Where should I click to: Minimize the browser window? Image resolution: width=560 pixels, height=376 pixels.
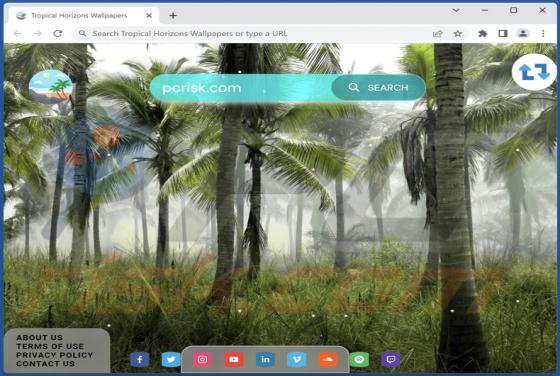(x=485, y=10)
